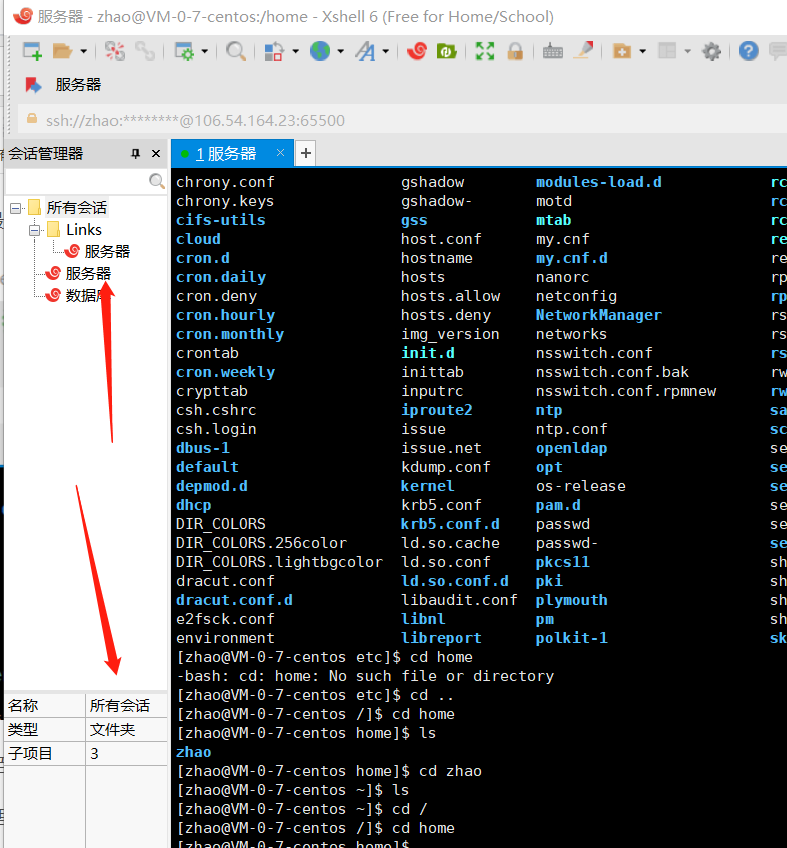Click the session manager search field

(77, 181)
